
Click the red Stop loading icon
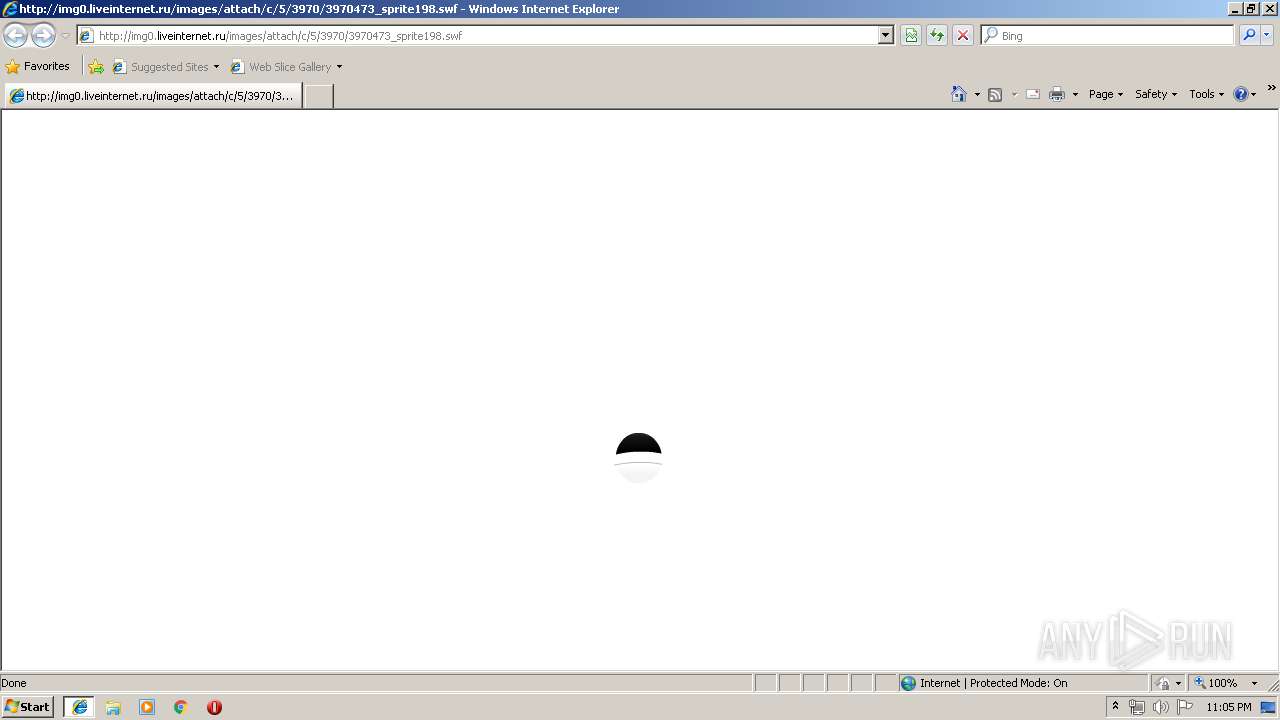pos(963,36)
